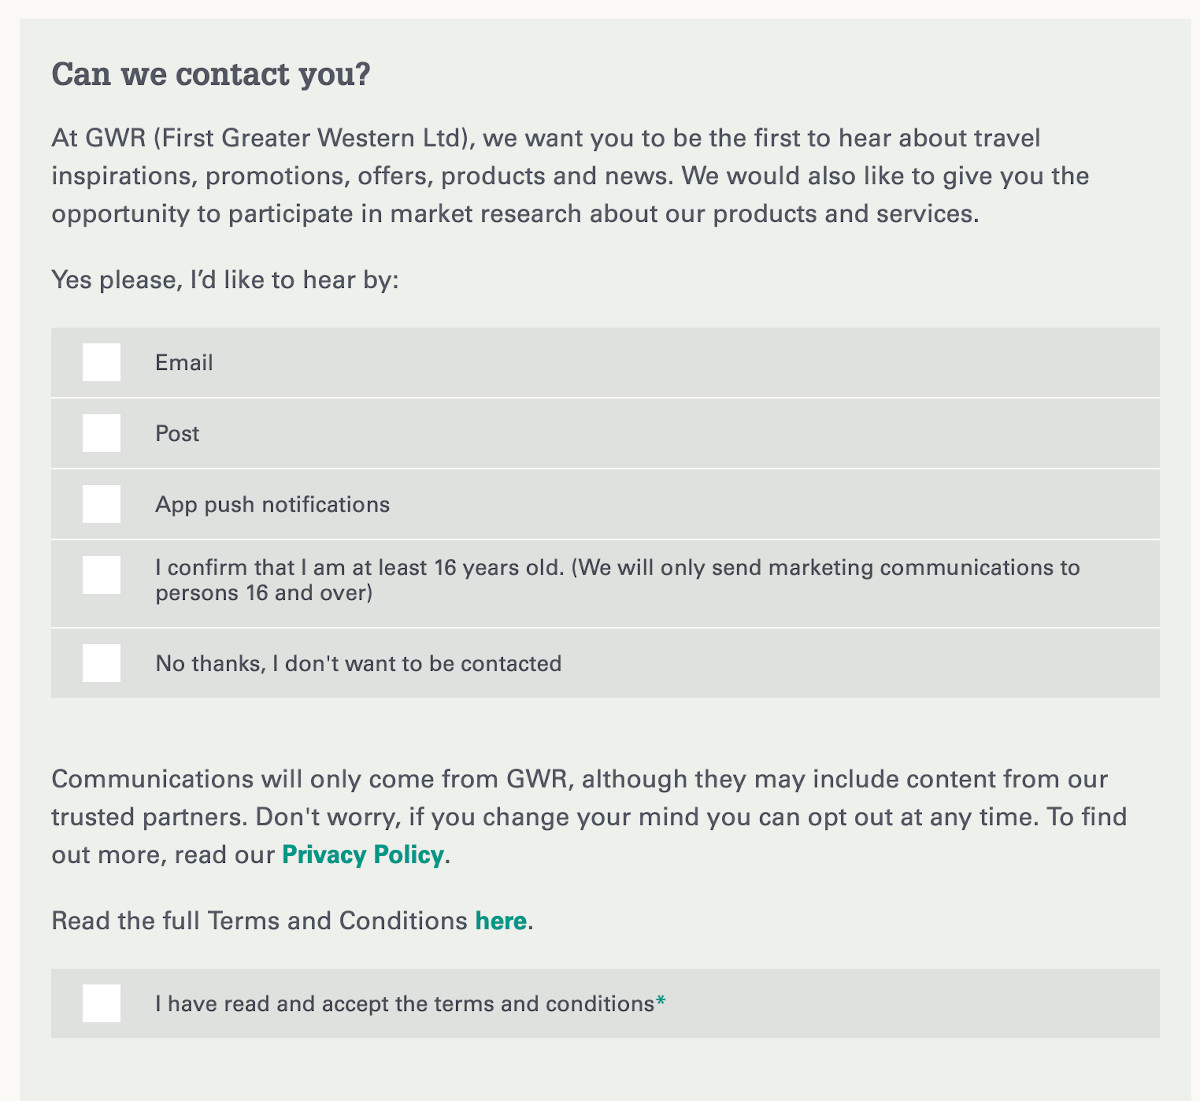This screenshot has width=1200, height=1101.
Task: Click the "Read the full Terms and Conditions" text
Action: click(x=260, y=920)
